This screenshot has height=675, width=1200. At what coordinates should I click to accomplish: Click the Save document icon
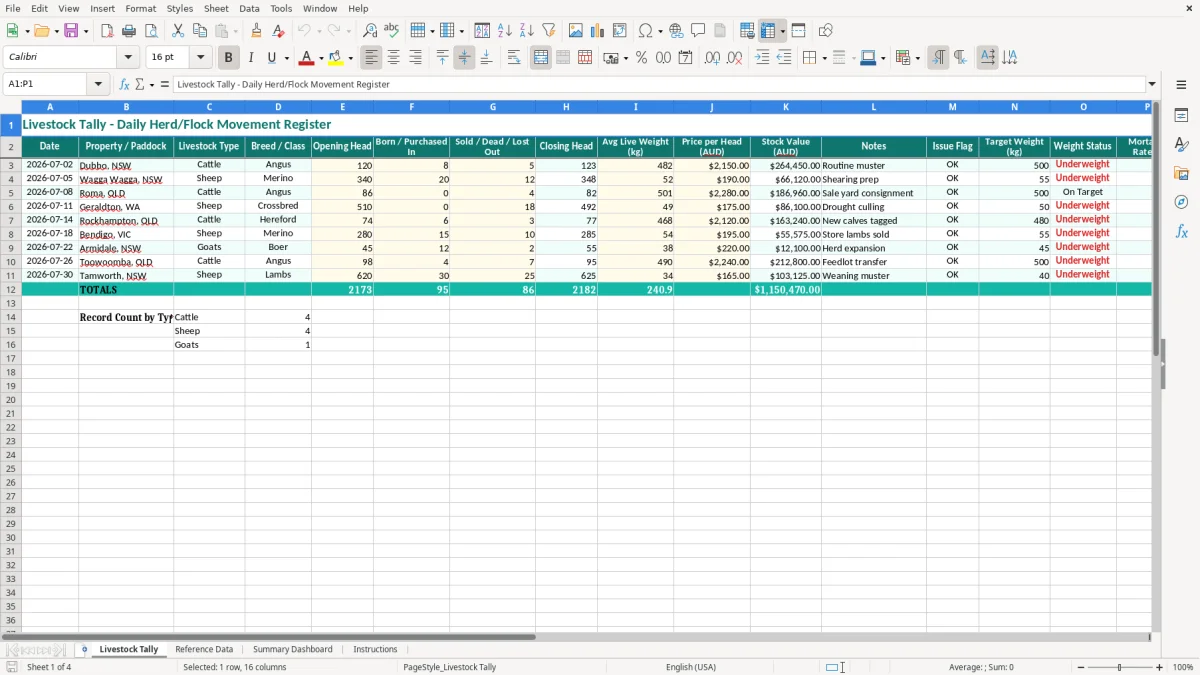(71, 31)
